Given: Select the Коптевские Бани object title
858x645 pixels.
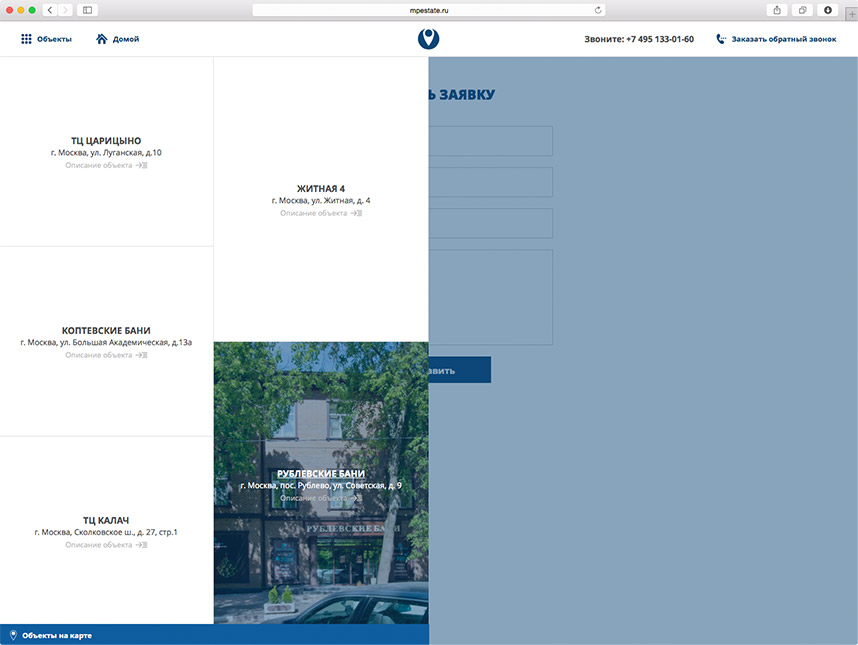Looking at the screenshot, I should [106, 330].
